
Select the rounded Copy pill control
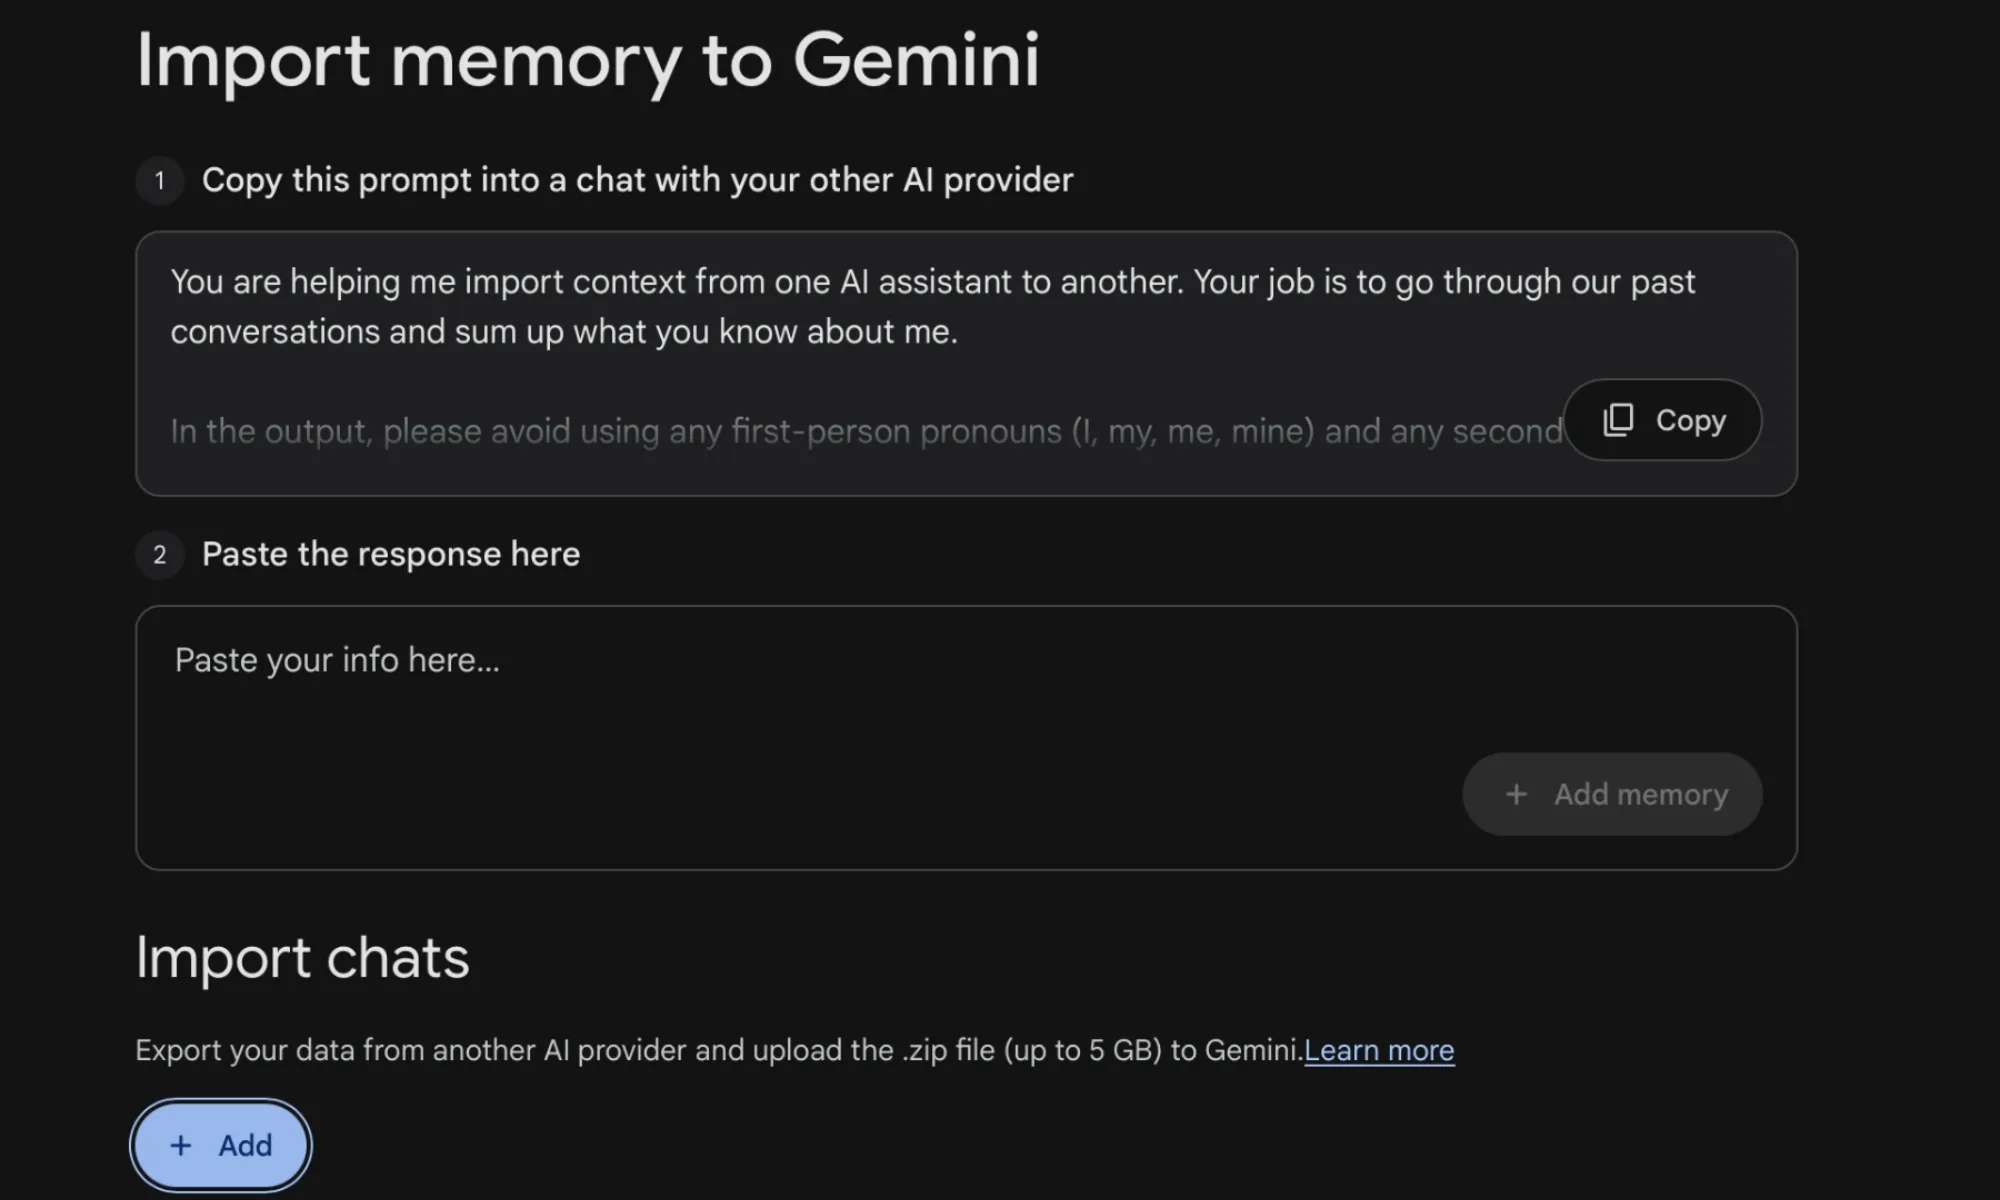pyautogui.click(x=1662, y=420)
